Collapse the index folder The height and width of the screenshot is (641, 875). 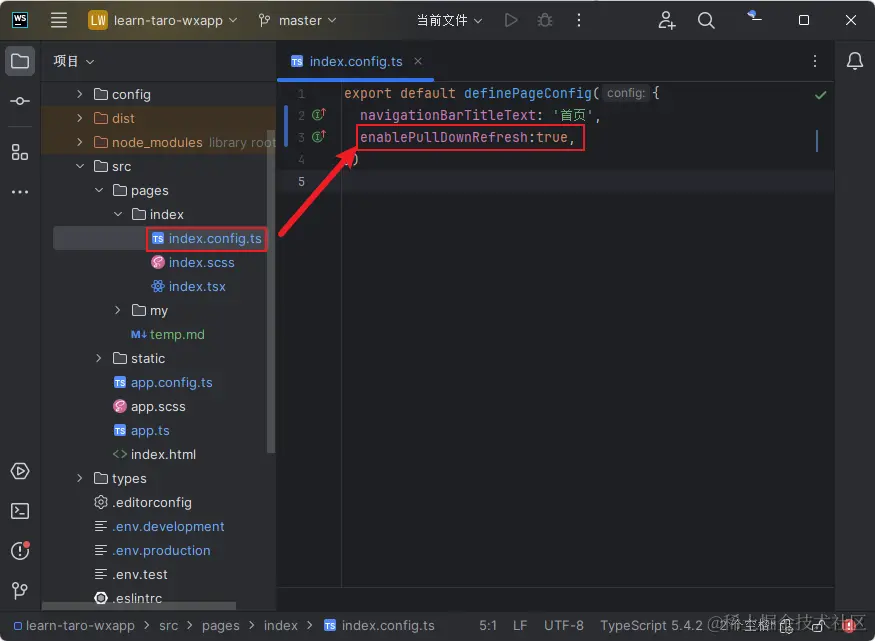click(118, 214)
